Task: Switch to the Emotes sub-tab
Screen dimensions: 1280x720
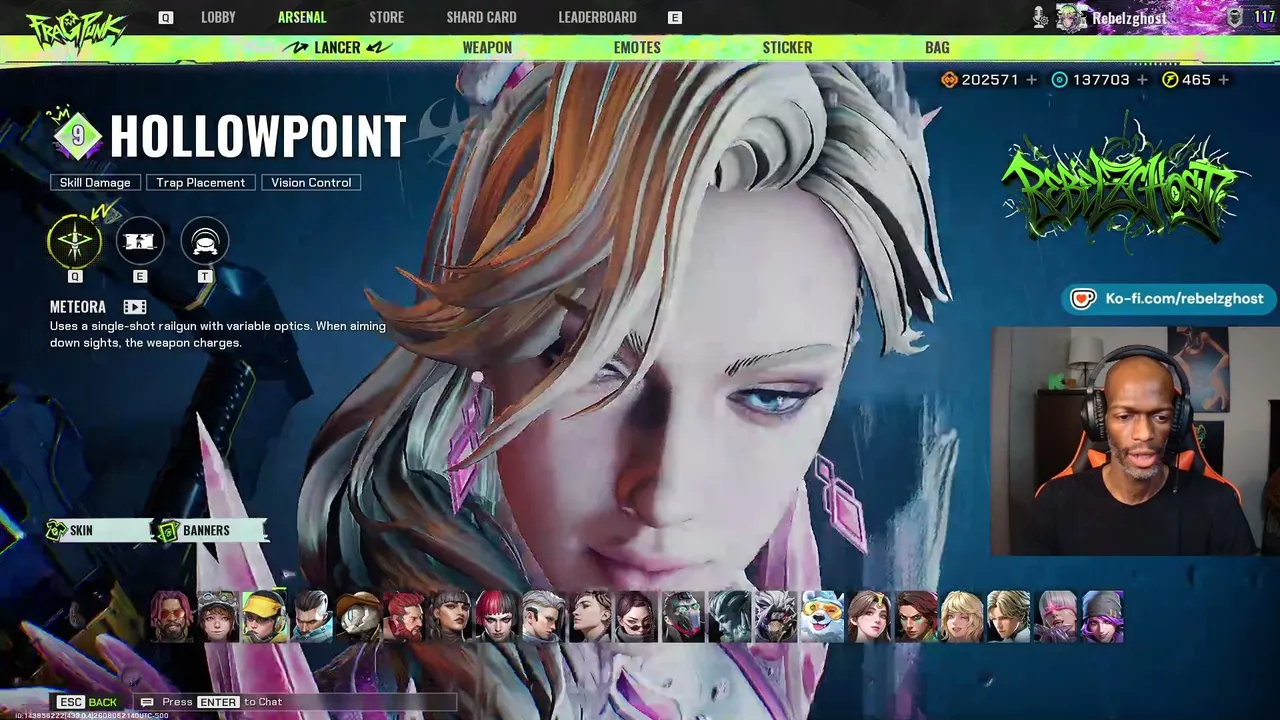Action: 637,47
